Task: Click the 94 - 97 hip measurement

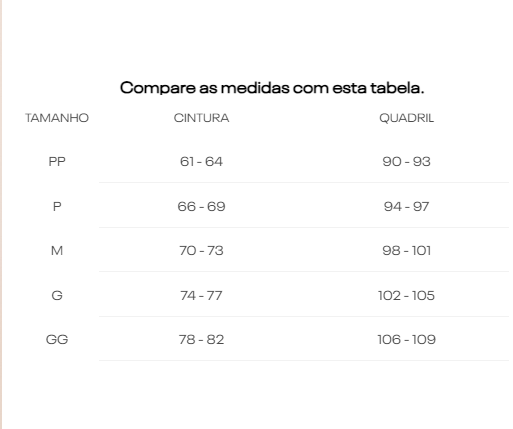Action: 406,207
